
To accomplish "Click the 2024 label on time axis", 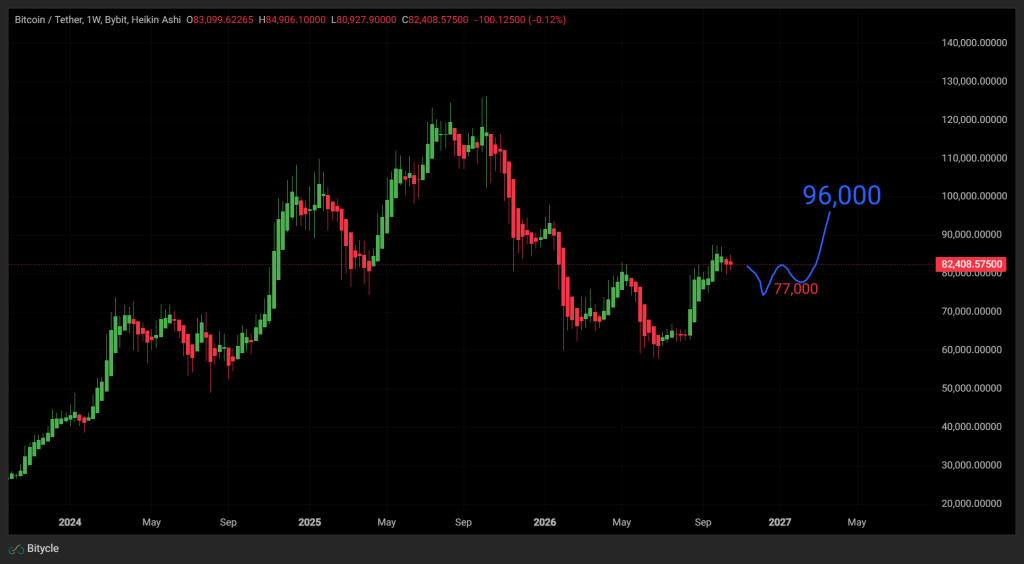I will coord(70,523).
